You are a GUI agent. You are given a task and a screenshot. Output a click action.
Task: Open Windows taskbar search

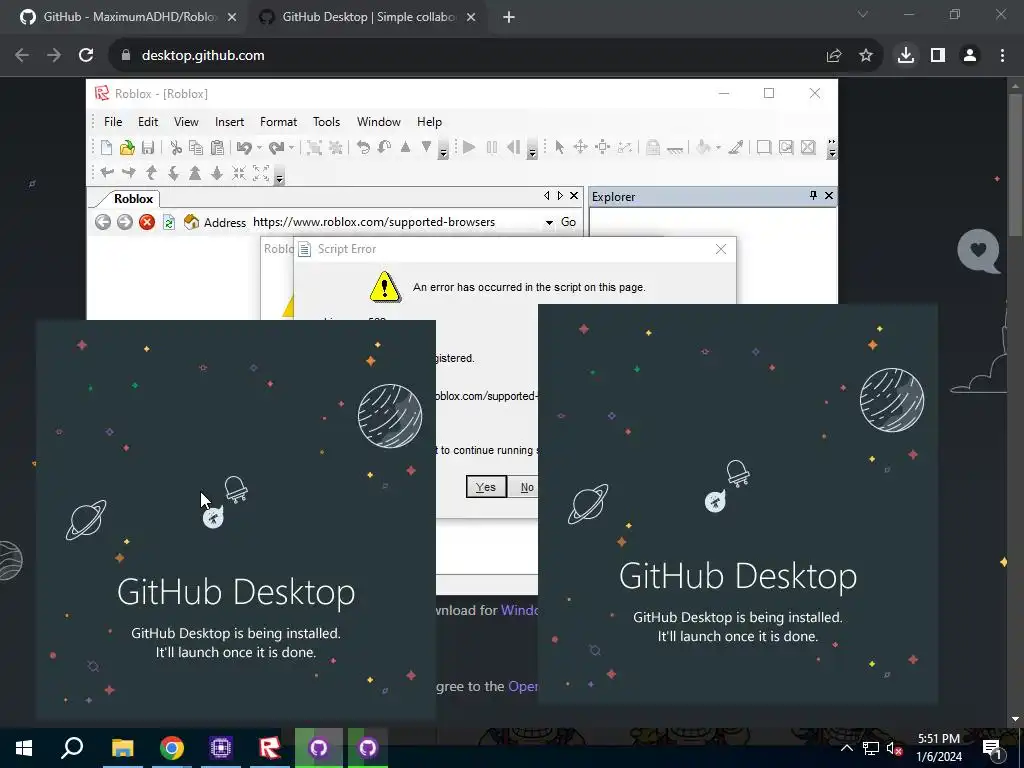[x=72, y=748]
